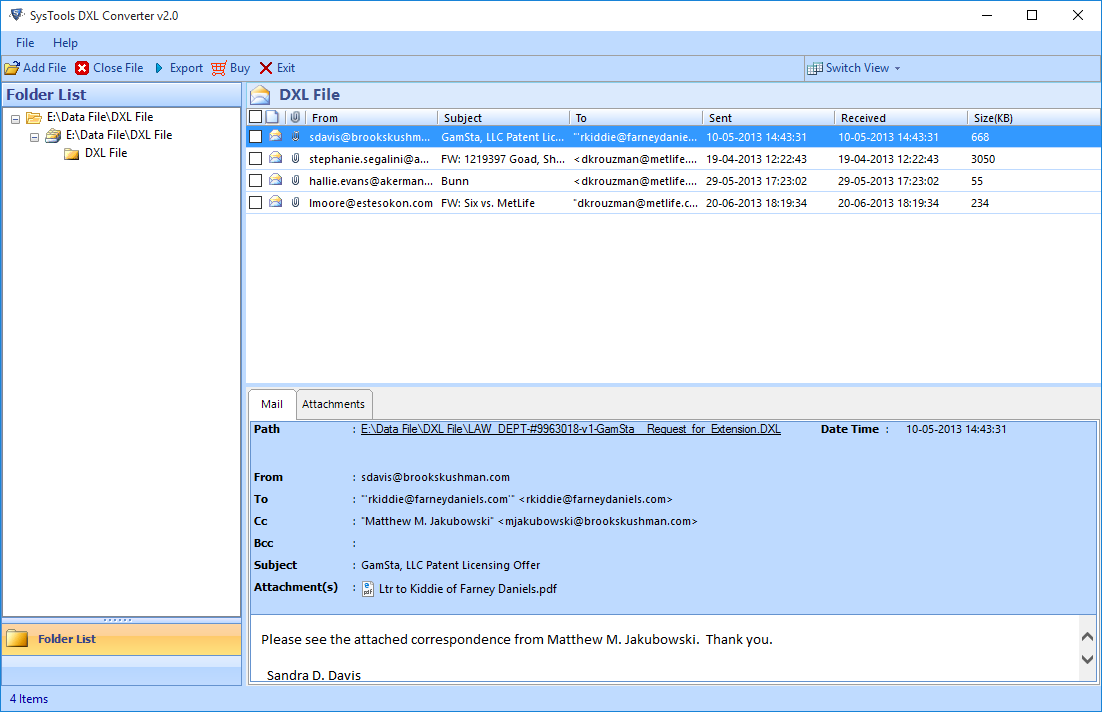Open the DXL file path link
This screenshot has width=1102, height=712.
click(x=571, y=429)
